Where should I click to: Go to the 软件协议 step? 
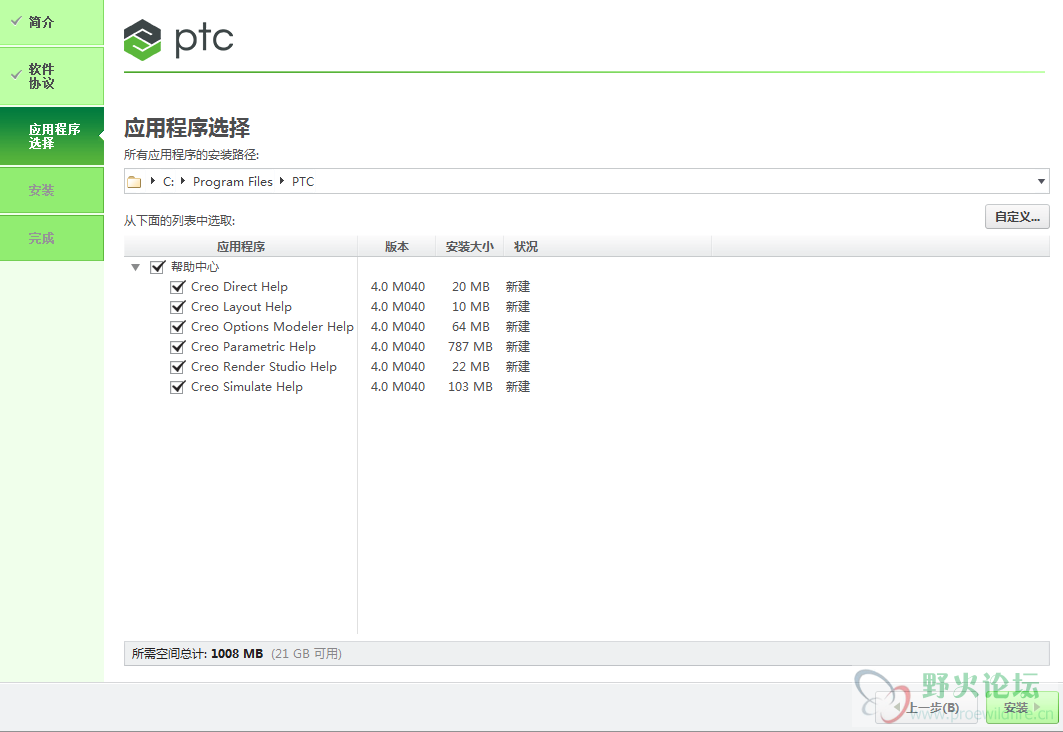52,76
